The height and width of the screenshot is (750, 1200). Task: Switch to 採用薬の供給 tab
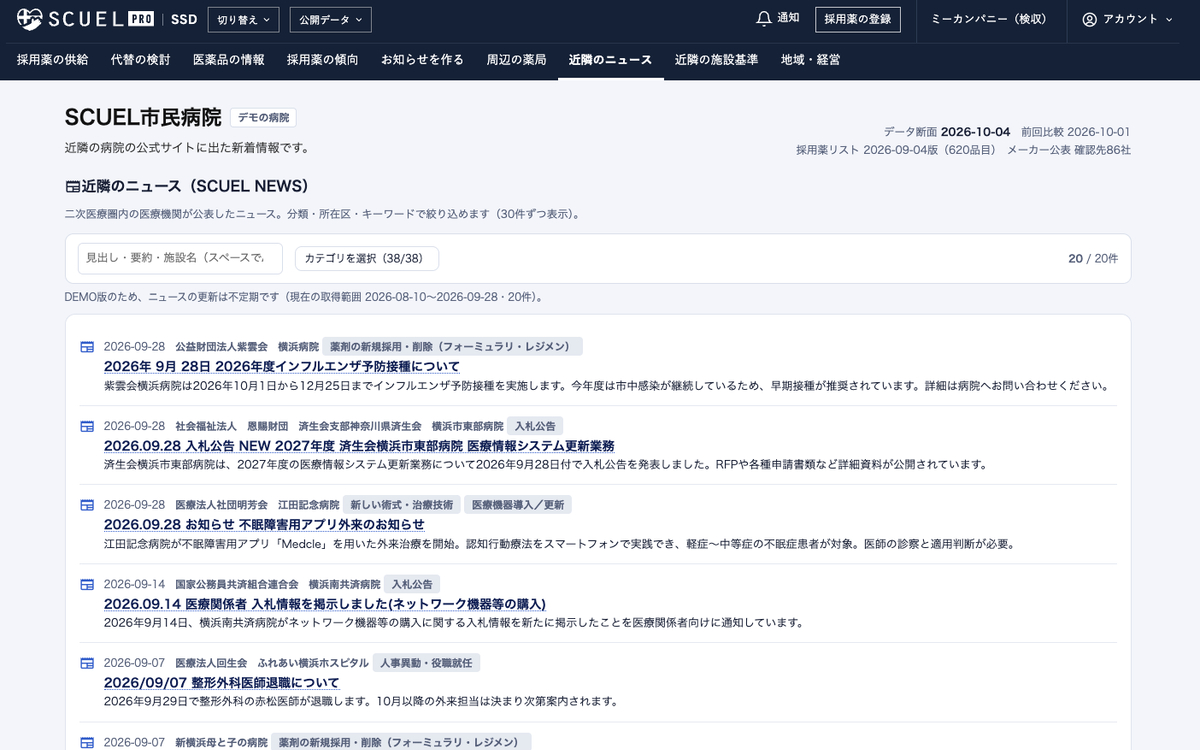click(x=52, y=59)
